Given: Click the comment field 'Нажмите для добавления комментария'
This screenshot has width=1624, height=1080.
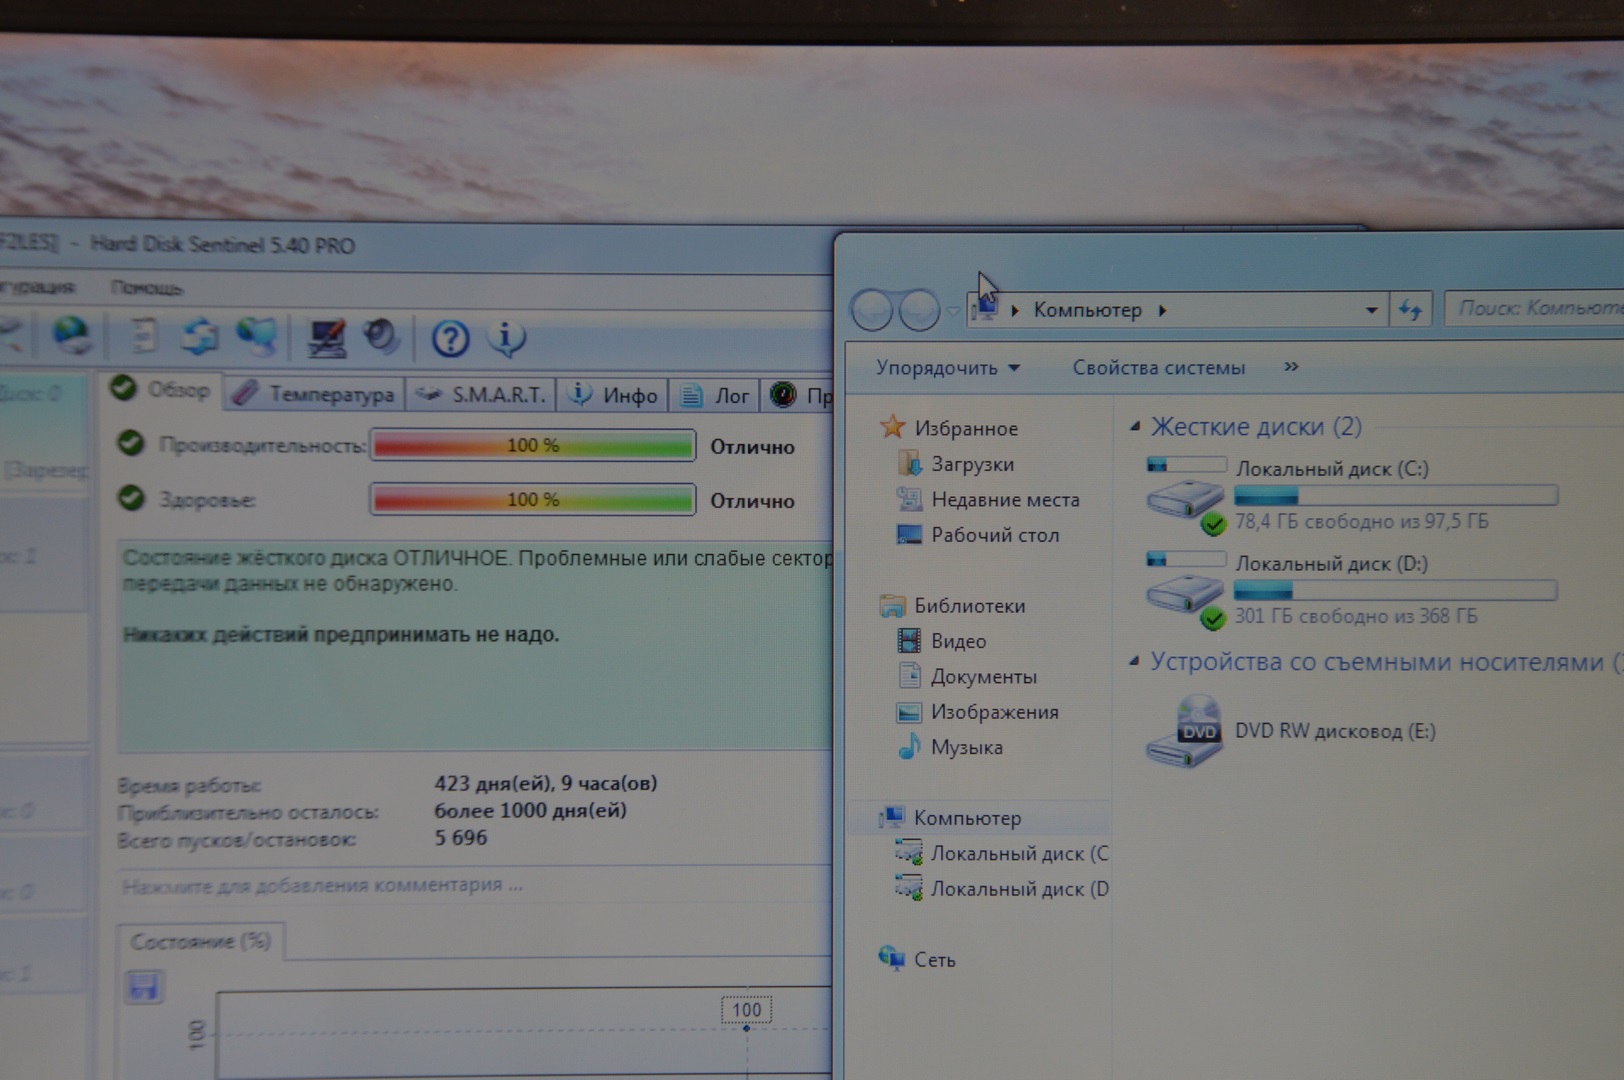Looking at the screenshot, I should pyautogui.click(x=322, y=885).
